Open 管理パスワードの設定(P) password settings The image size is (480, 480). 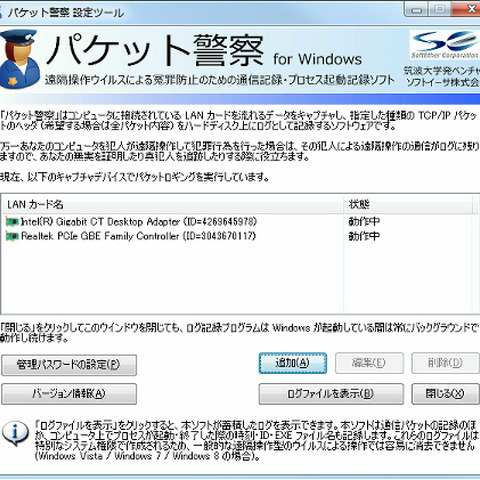click(x=69, y=365)
